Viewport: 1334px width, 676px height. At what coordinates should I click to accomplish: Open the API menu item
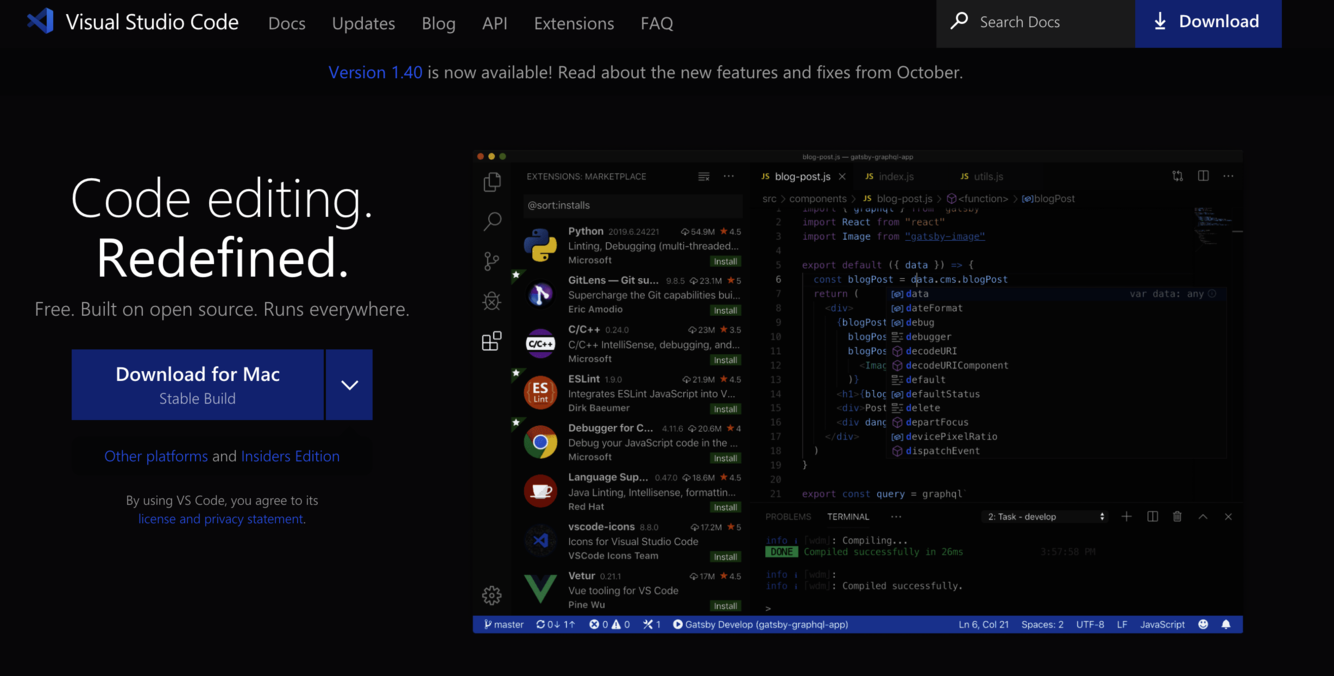(495, 23)
